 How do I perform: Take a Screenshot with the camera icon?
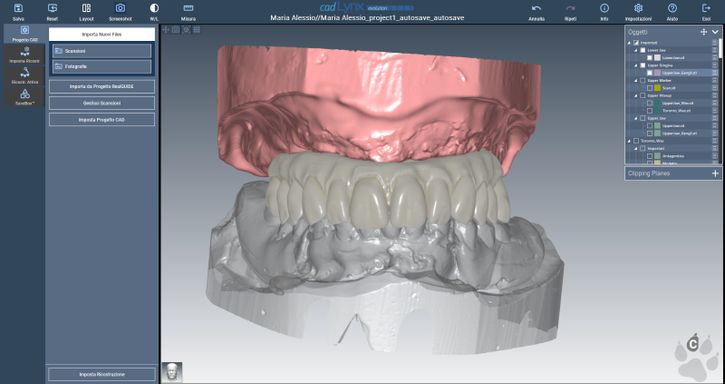tap(120, 8)
